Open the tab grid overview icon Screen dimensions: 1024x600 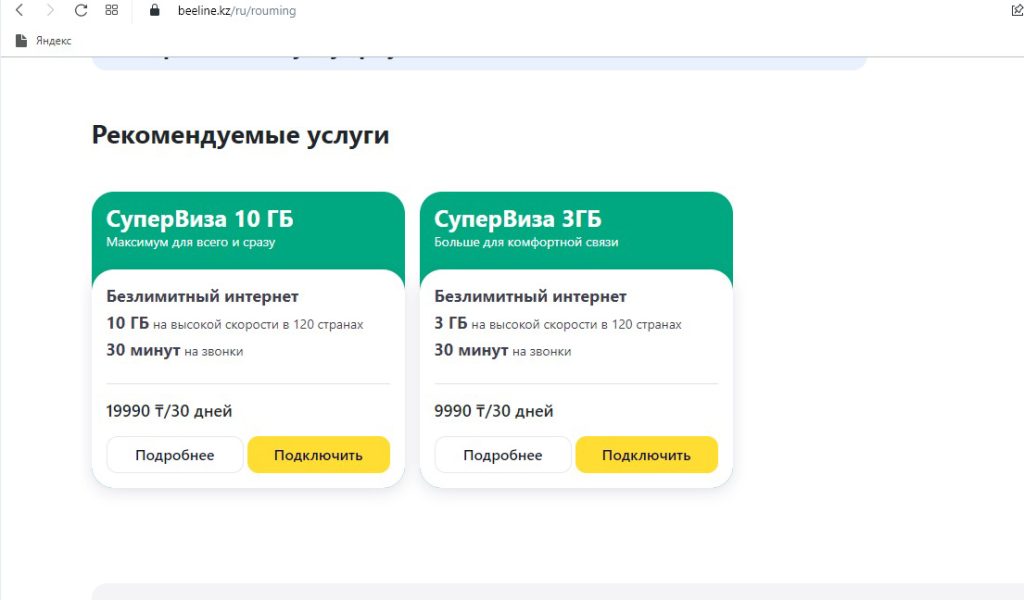coord(112,10)
